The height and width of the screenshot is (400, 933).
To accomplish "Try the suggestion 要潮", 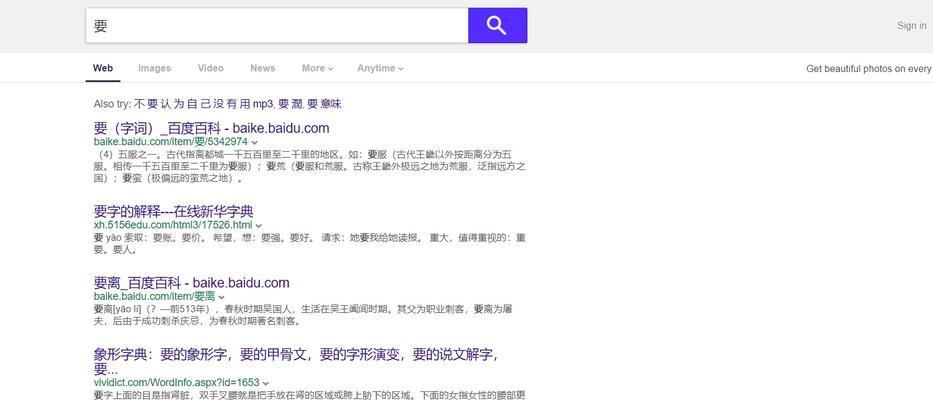I will pos(291,104).
